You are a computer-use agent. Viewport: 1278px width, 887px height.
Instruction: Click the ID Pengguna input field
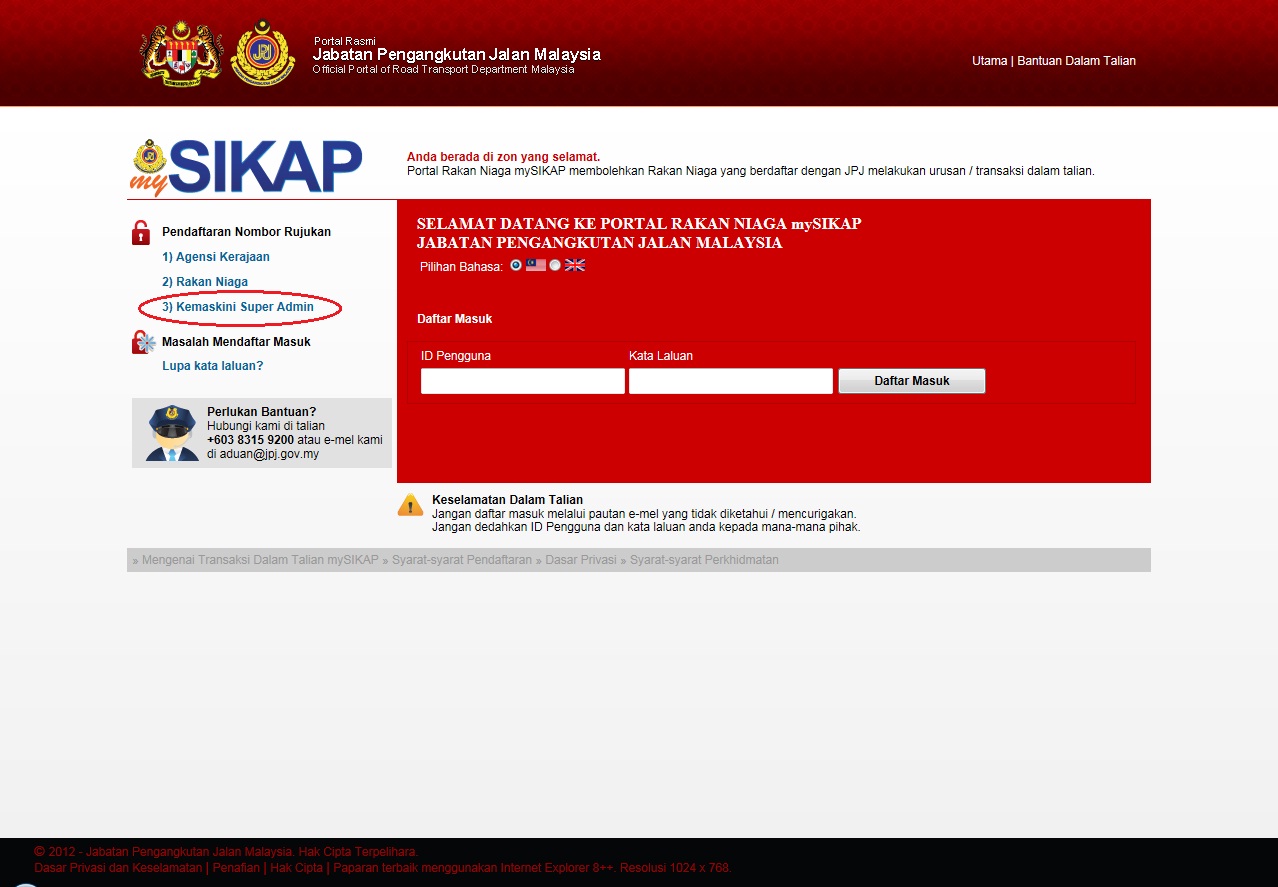click(x=523, y=381)
